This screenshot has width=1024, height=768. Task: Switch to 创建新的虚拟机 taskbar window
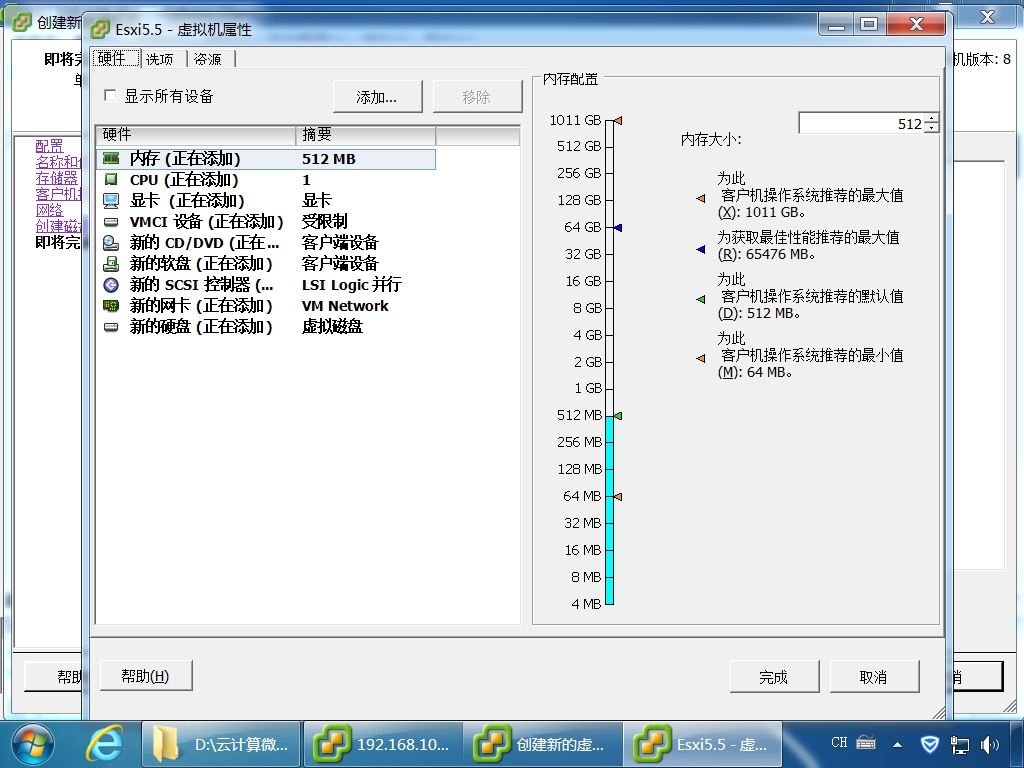pyautogui.click(x=542, y=744)
